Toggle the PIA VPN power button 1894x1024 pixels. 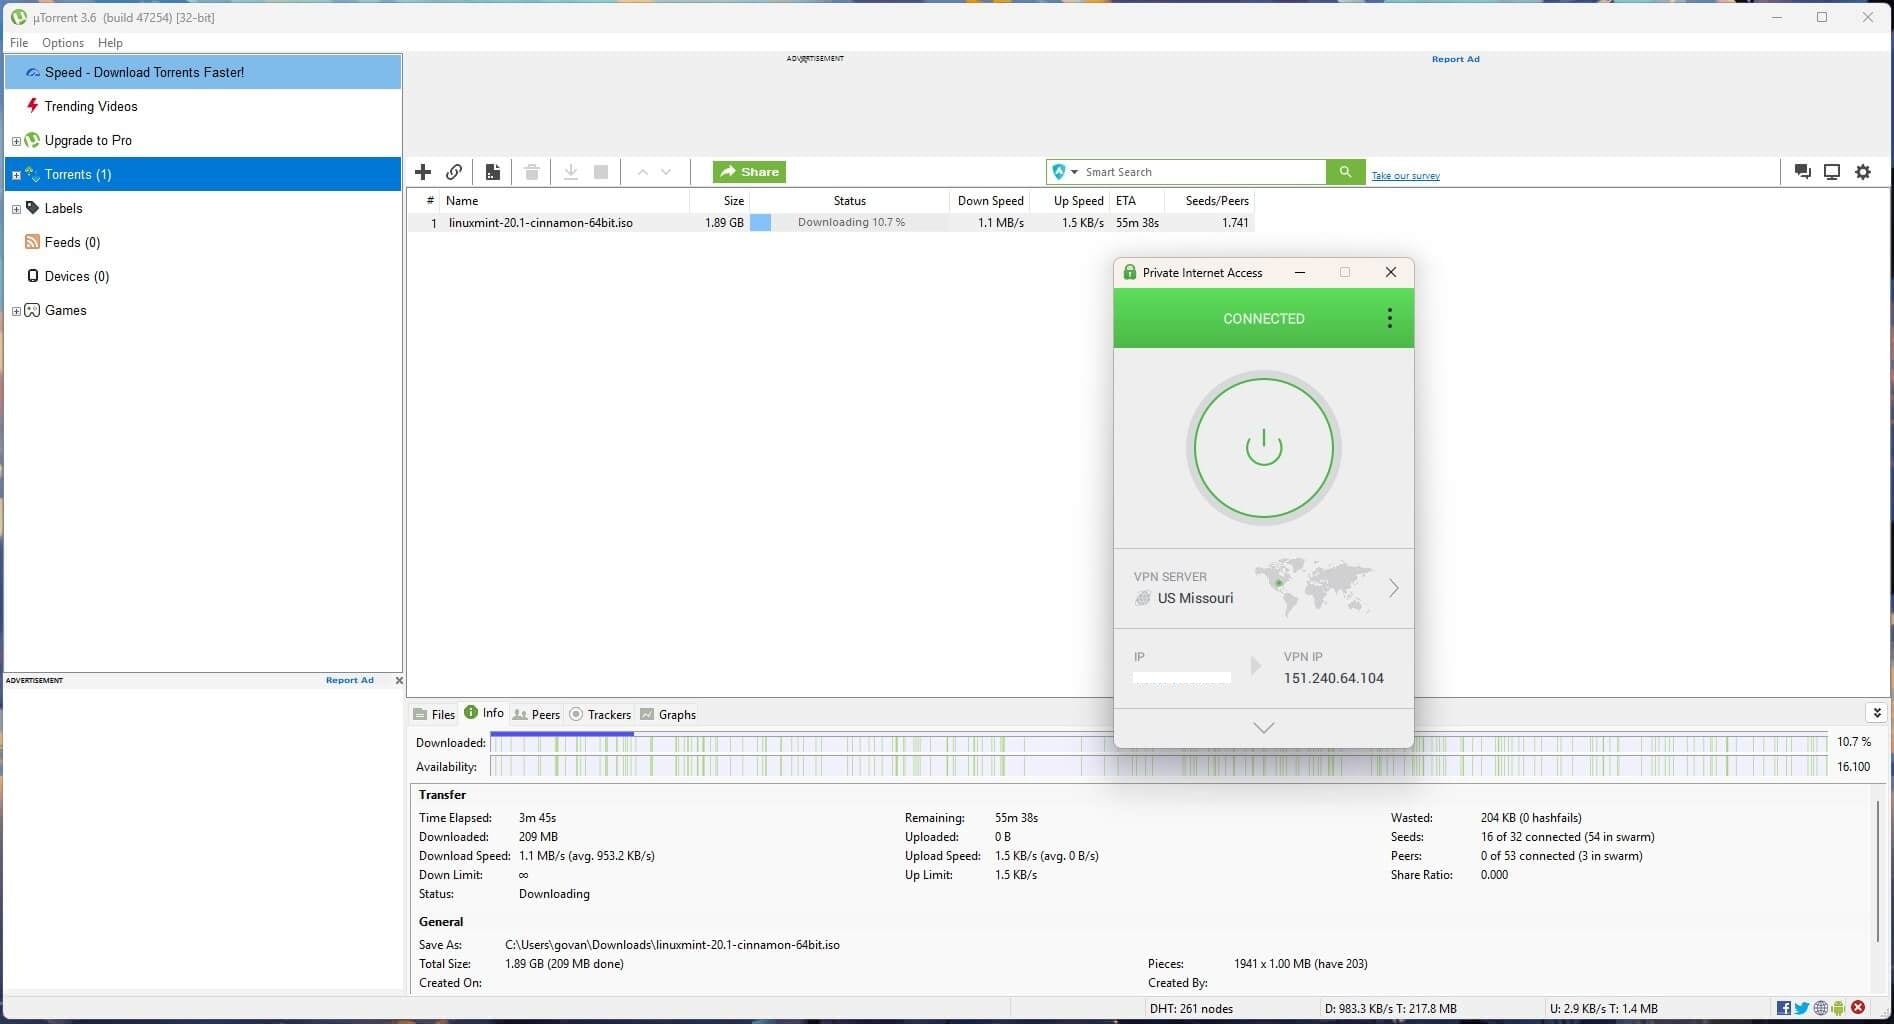tap(1264, 447)
